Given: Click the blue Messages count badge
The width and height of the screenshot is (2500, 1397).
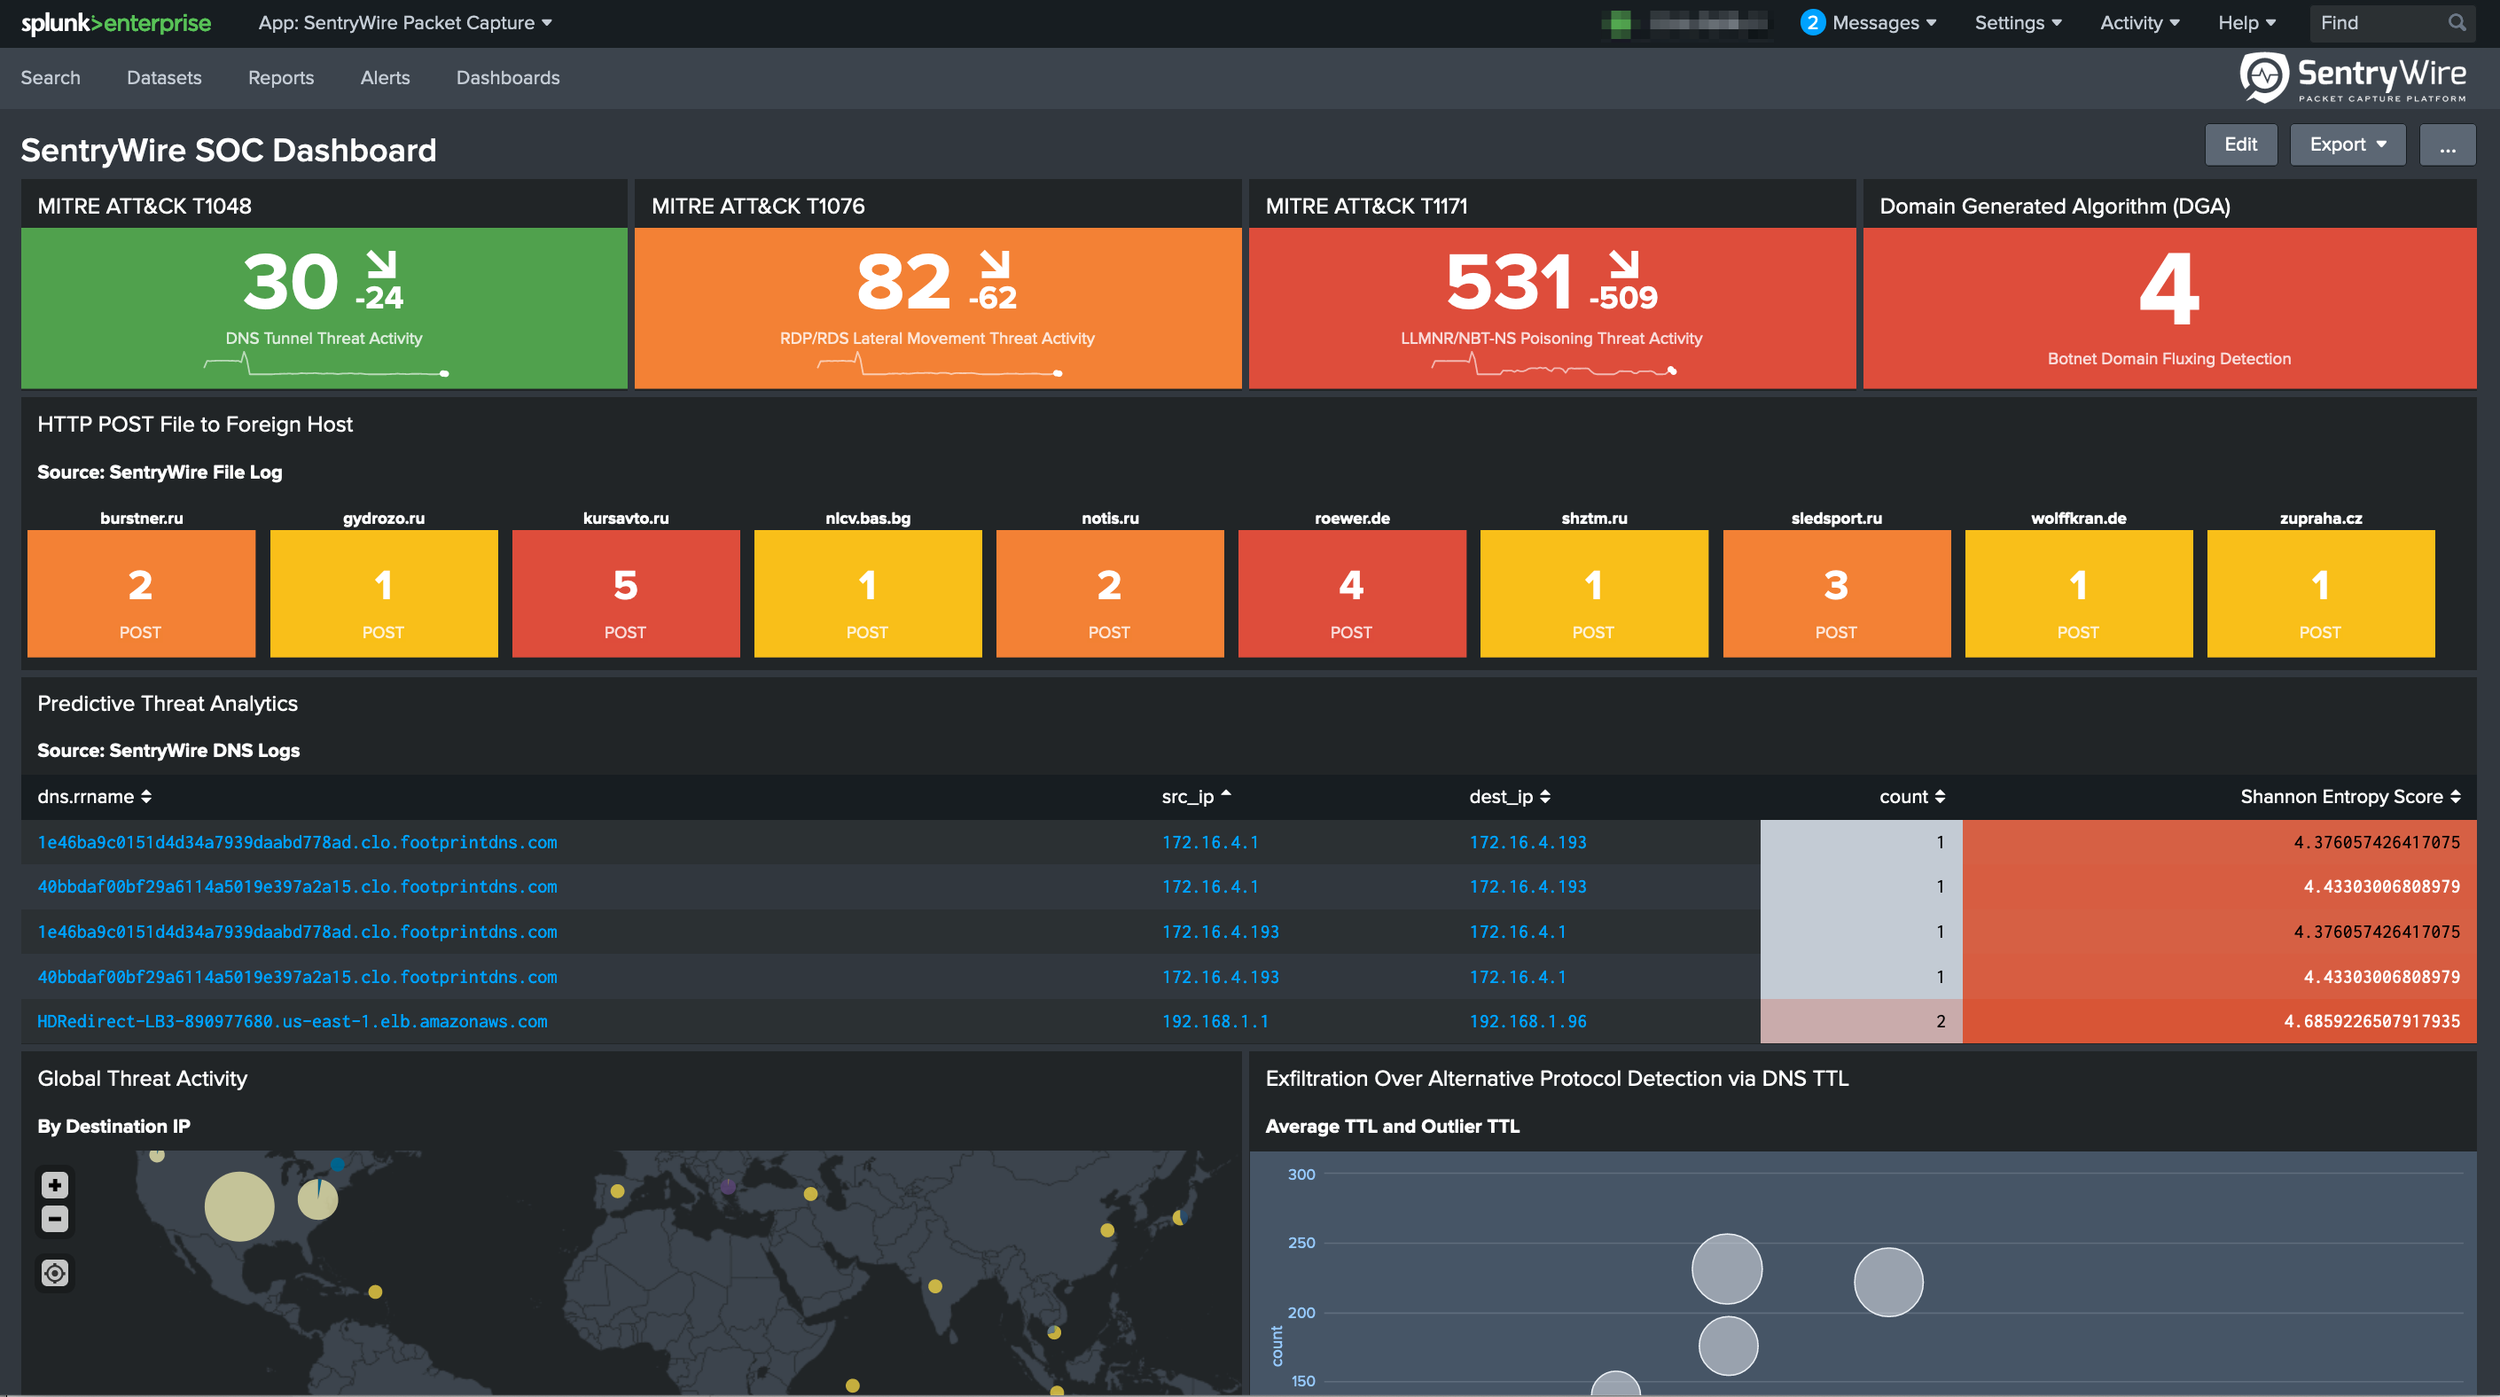Looking at the screenshot, I should click(1812, 23).
